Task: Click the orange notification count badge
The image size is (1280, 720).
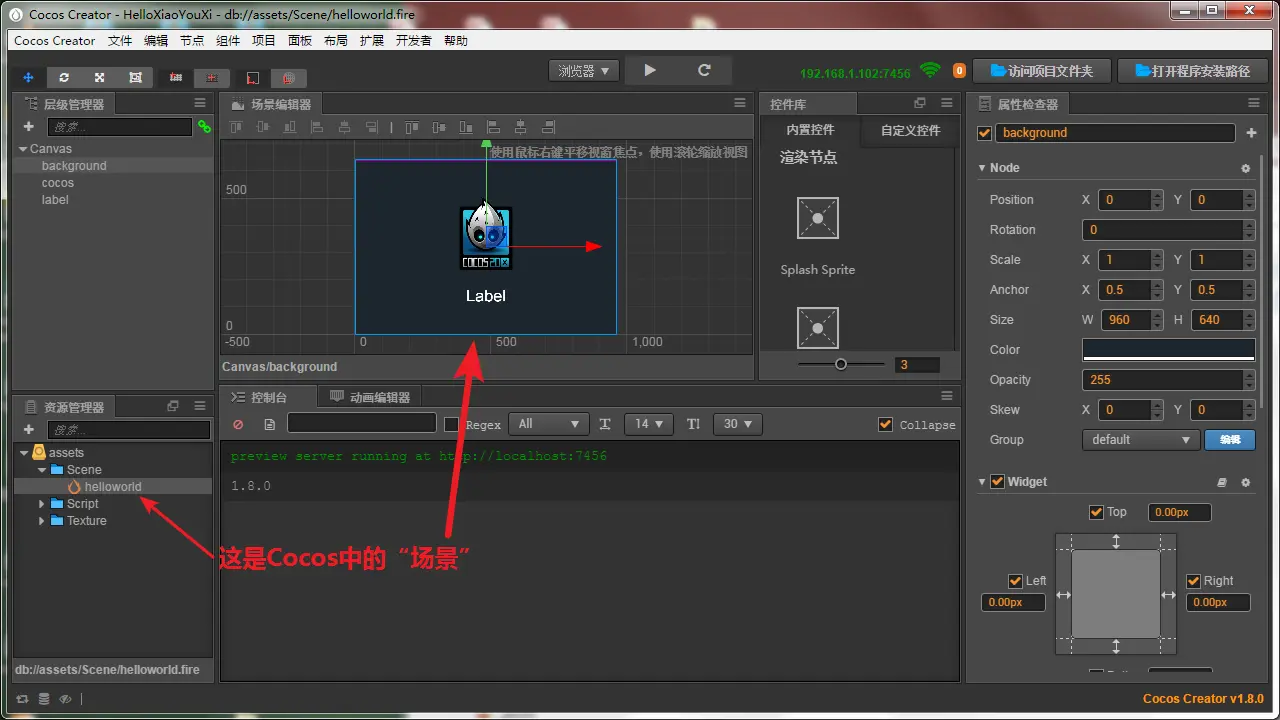Action: pyautogui.click(x=959, y=71)
